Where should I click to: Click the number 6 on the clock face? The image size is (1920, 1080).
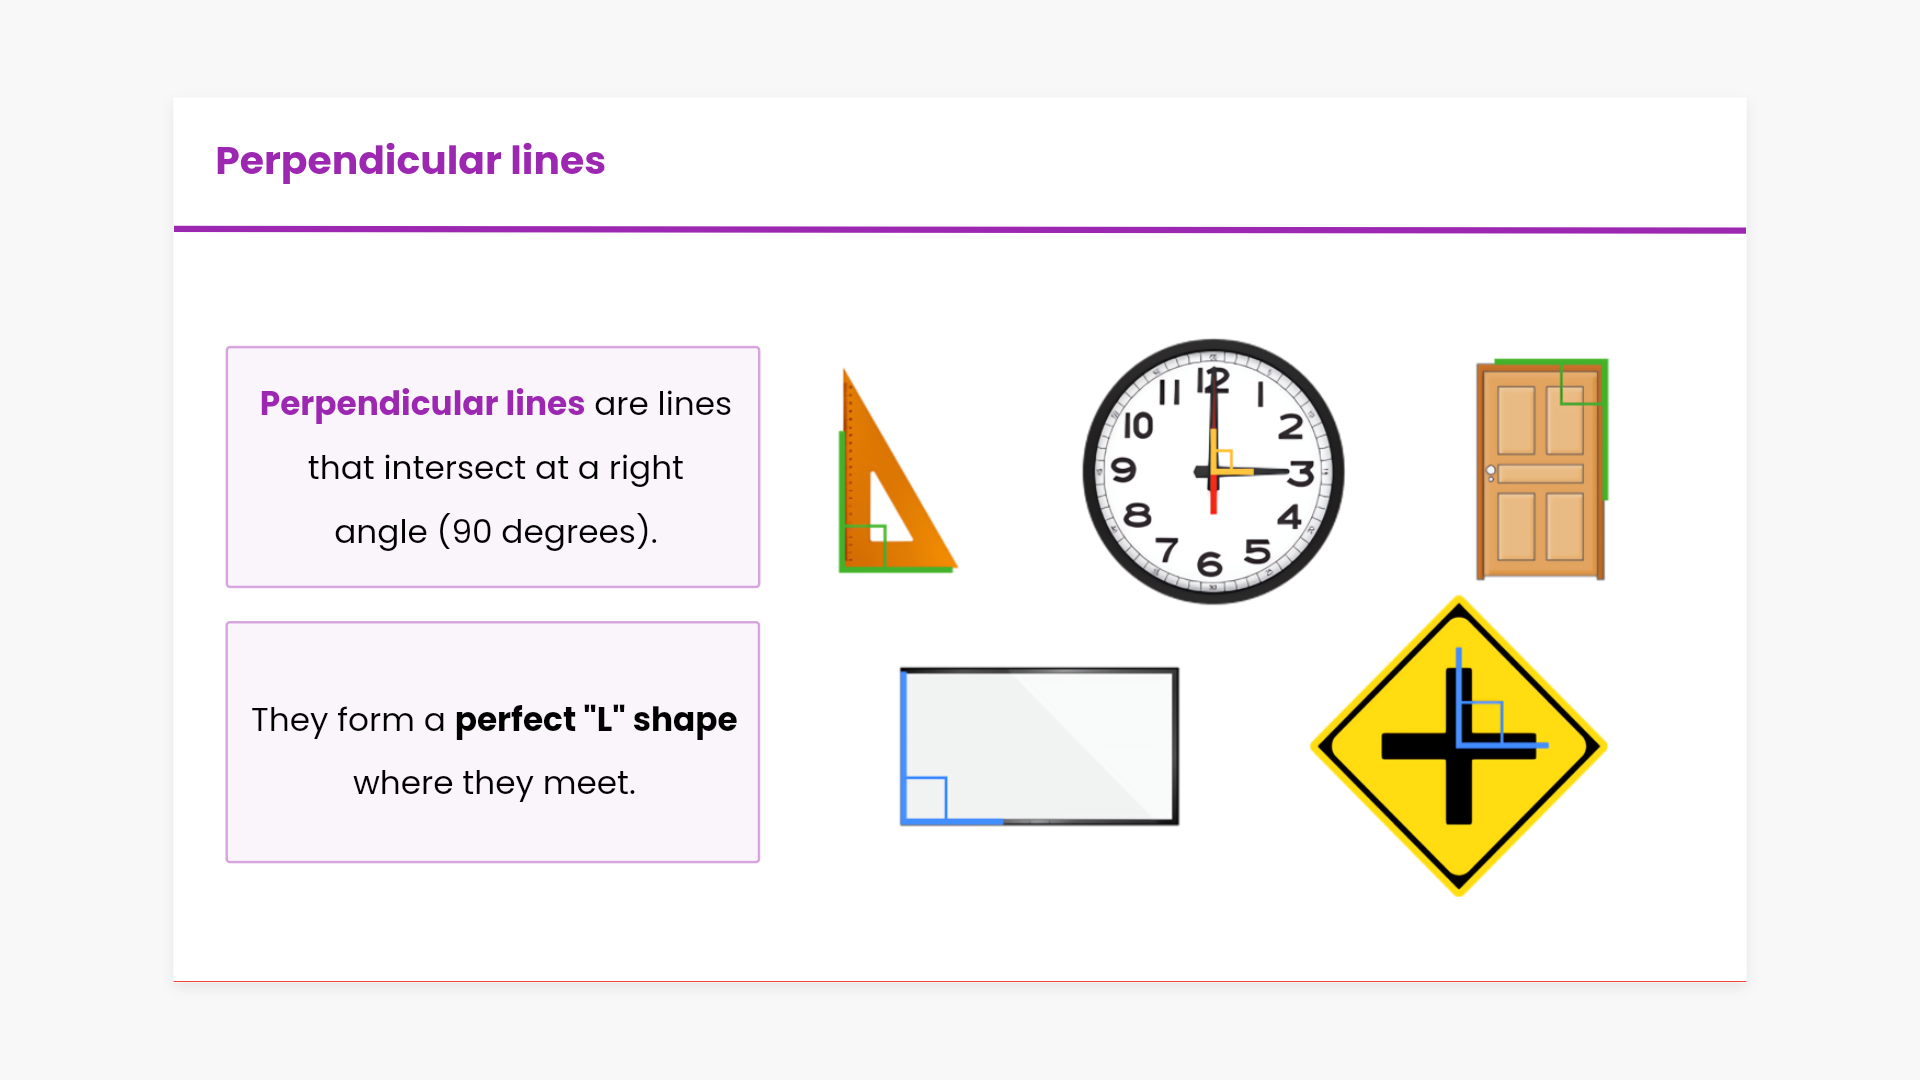(x=1210, y=564)
